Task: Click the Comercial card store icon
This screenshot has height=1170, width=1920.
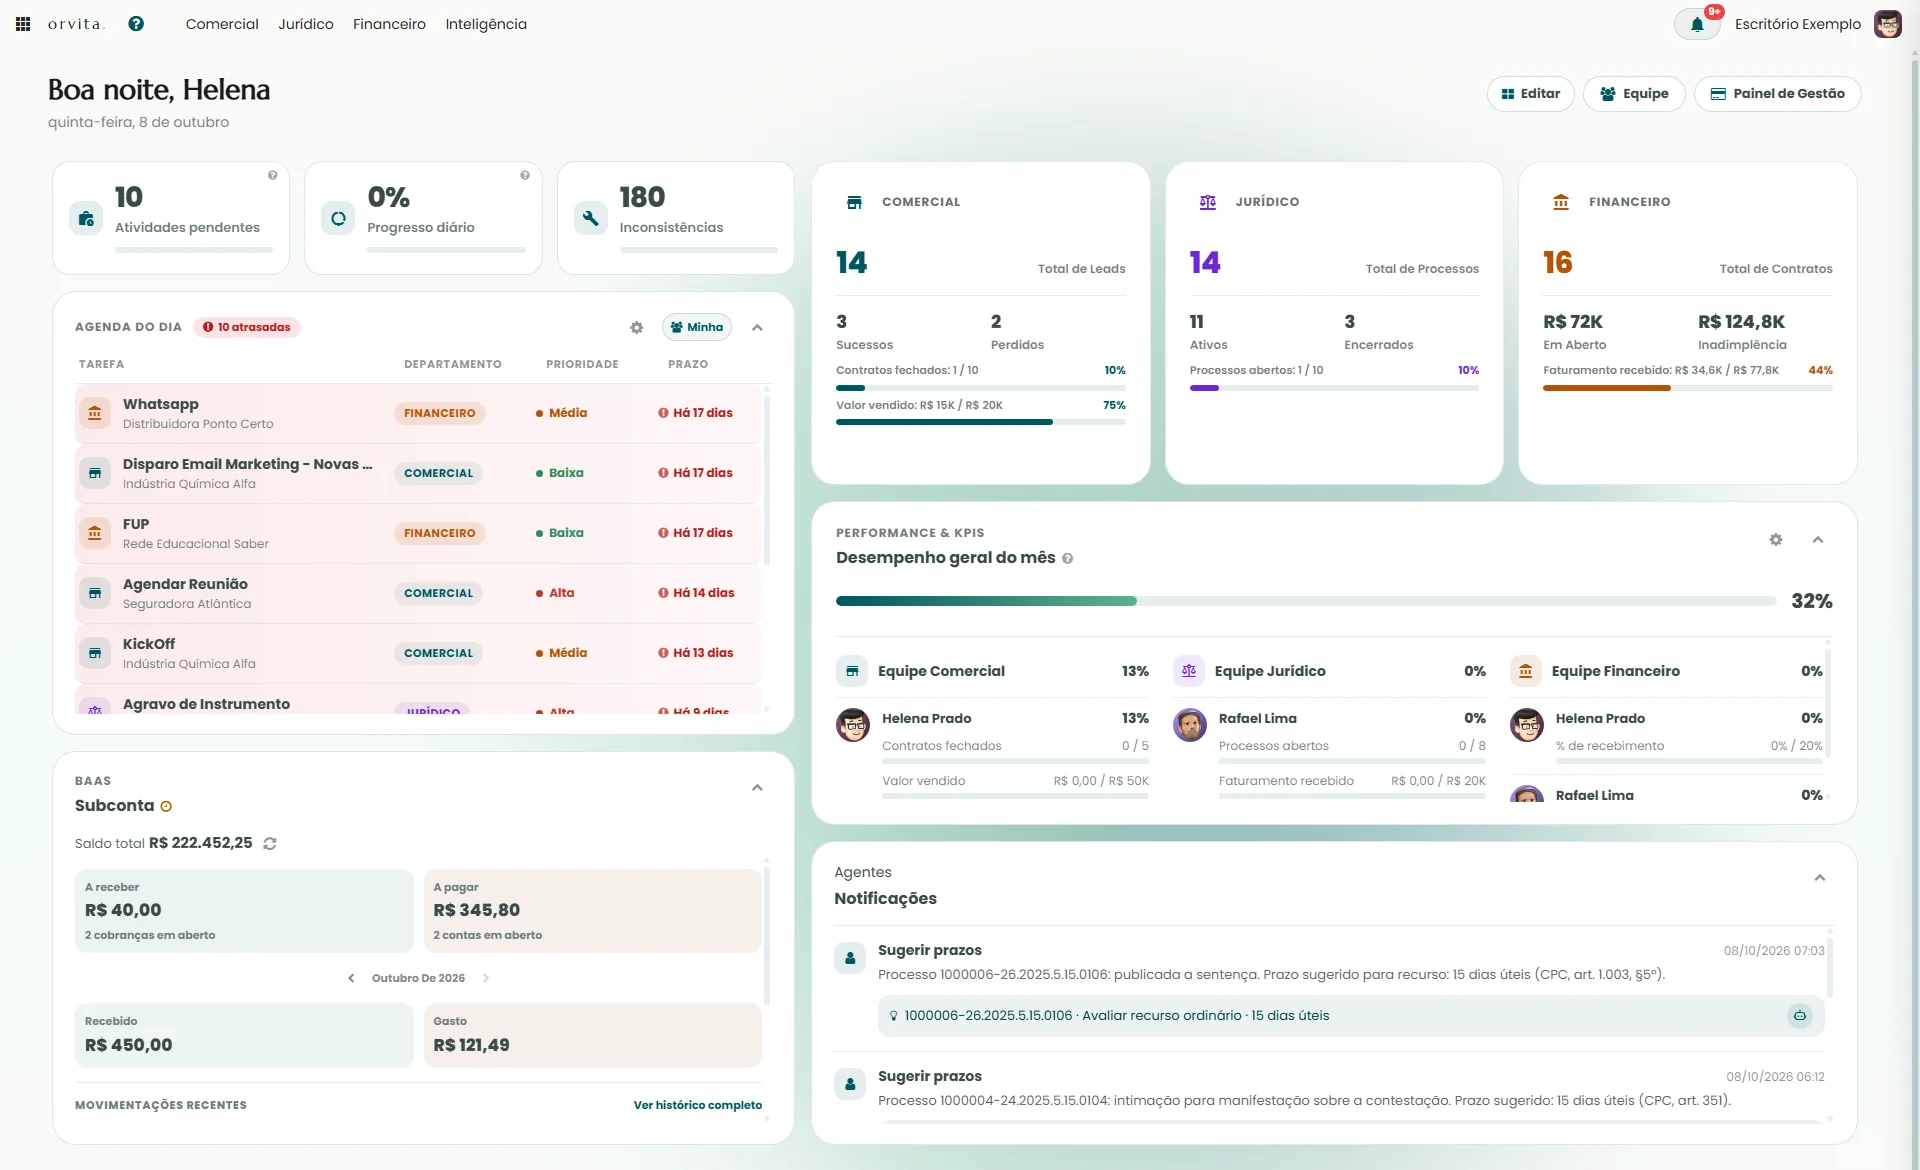Action: (854, 202)
